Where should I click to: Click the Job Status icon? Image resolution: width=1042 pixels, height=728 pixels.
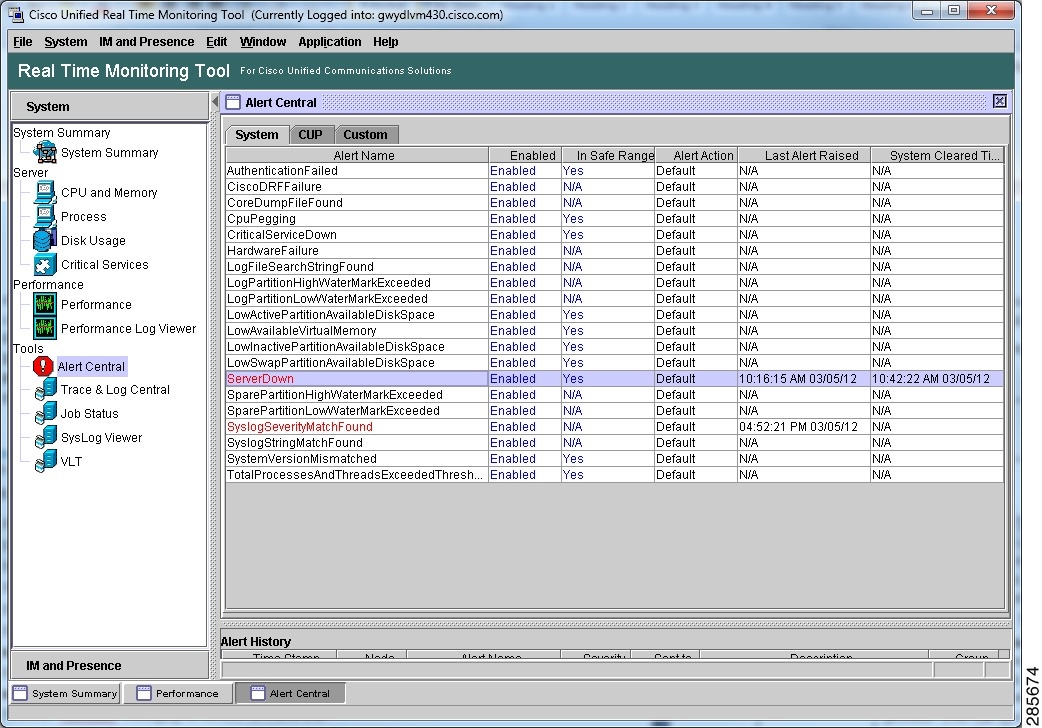(x=45, y=414)
